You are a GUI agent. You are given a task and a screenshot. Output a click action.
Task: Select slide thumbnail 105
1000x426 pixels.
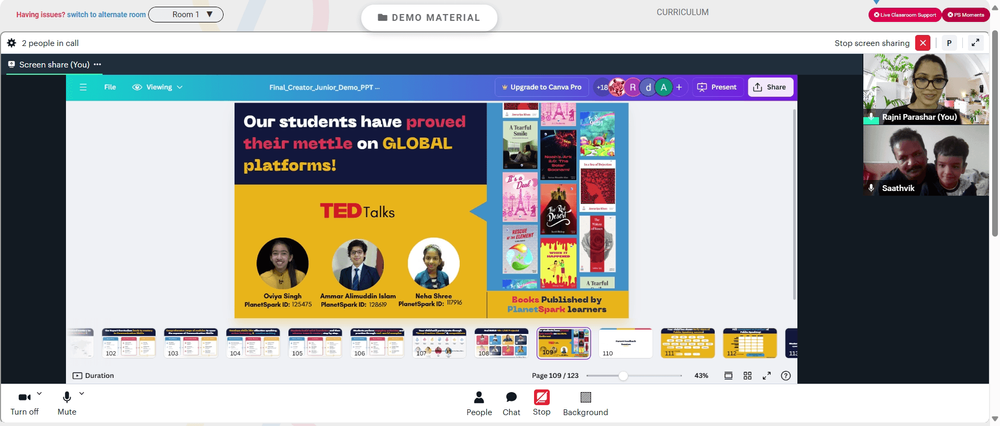pos(315,343)
